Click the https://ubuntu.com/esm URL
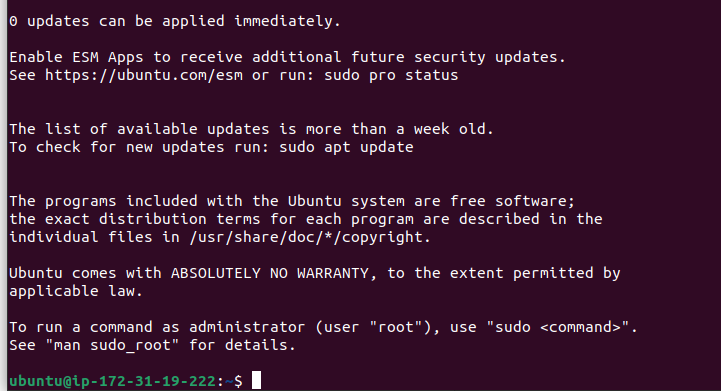Viewport: 721px width, 391px height. [x=143, y=75]
